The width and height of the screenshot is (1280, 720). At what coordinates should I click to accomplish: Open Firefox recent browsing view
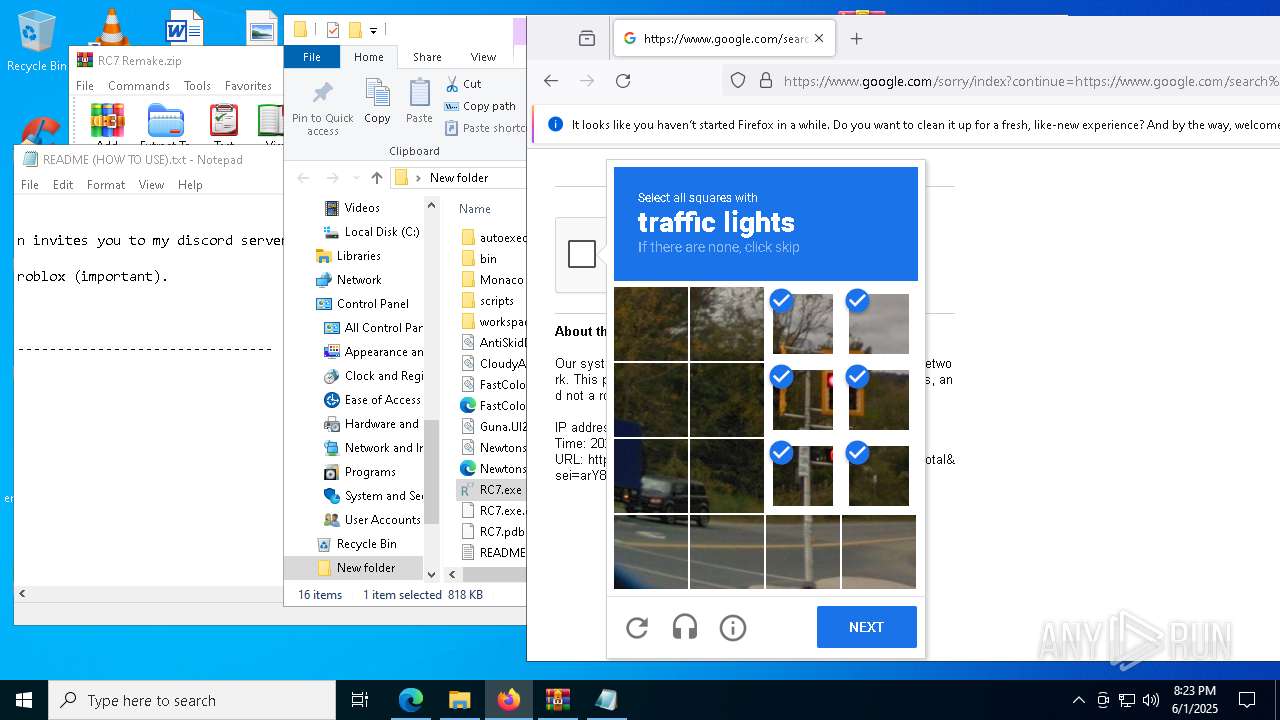tap(587, 39)
